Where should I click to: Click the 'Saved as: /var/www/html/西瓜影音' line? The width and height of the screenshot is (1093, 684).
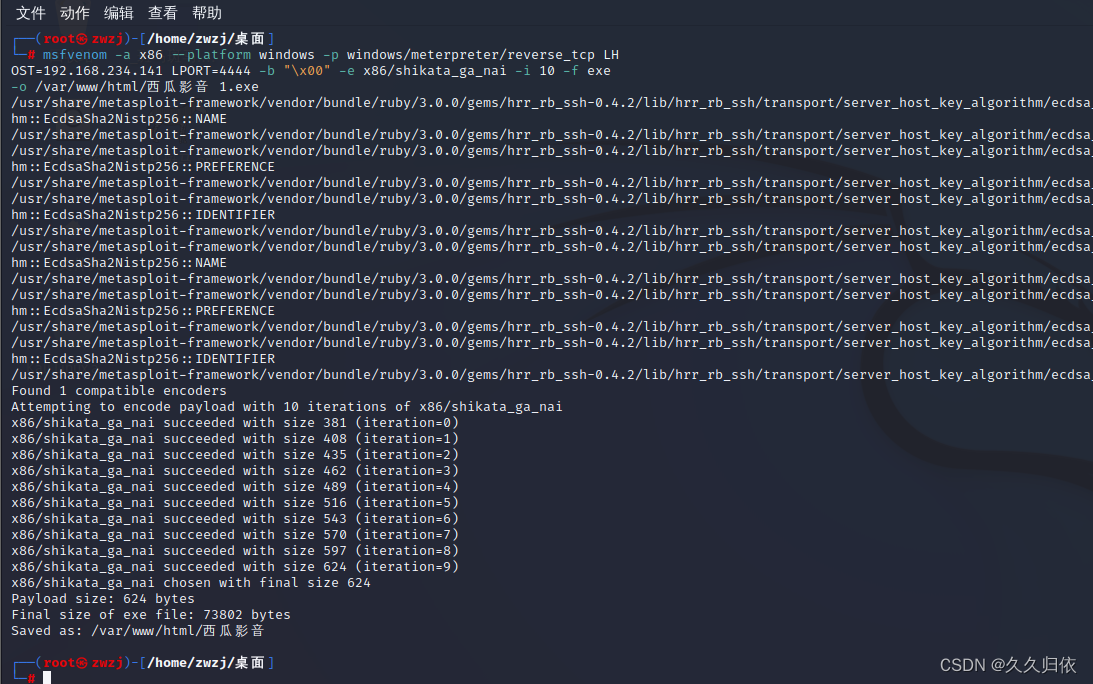(x=138, y=631)
